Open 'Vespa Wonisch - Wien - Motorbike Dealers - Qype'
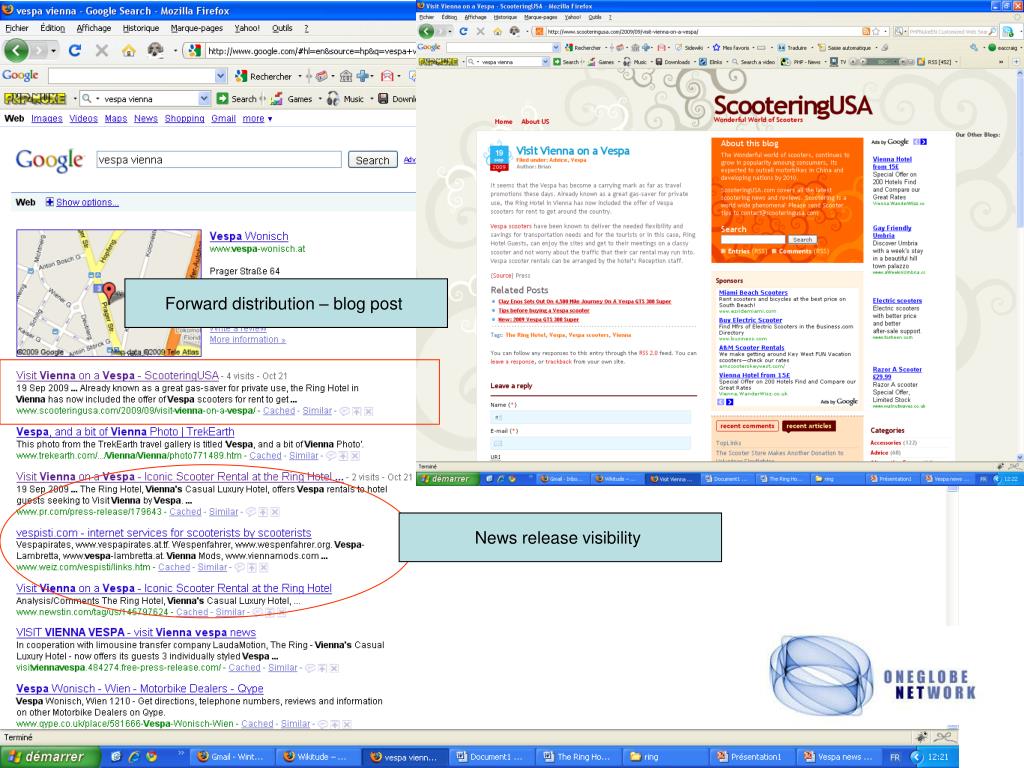 pos(140,688)
